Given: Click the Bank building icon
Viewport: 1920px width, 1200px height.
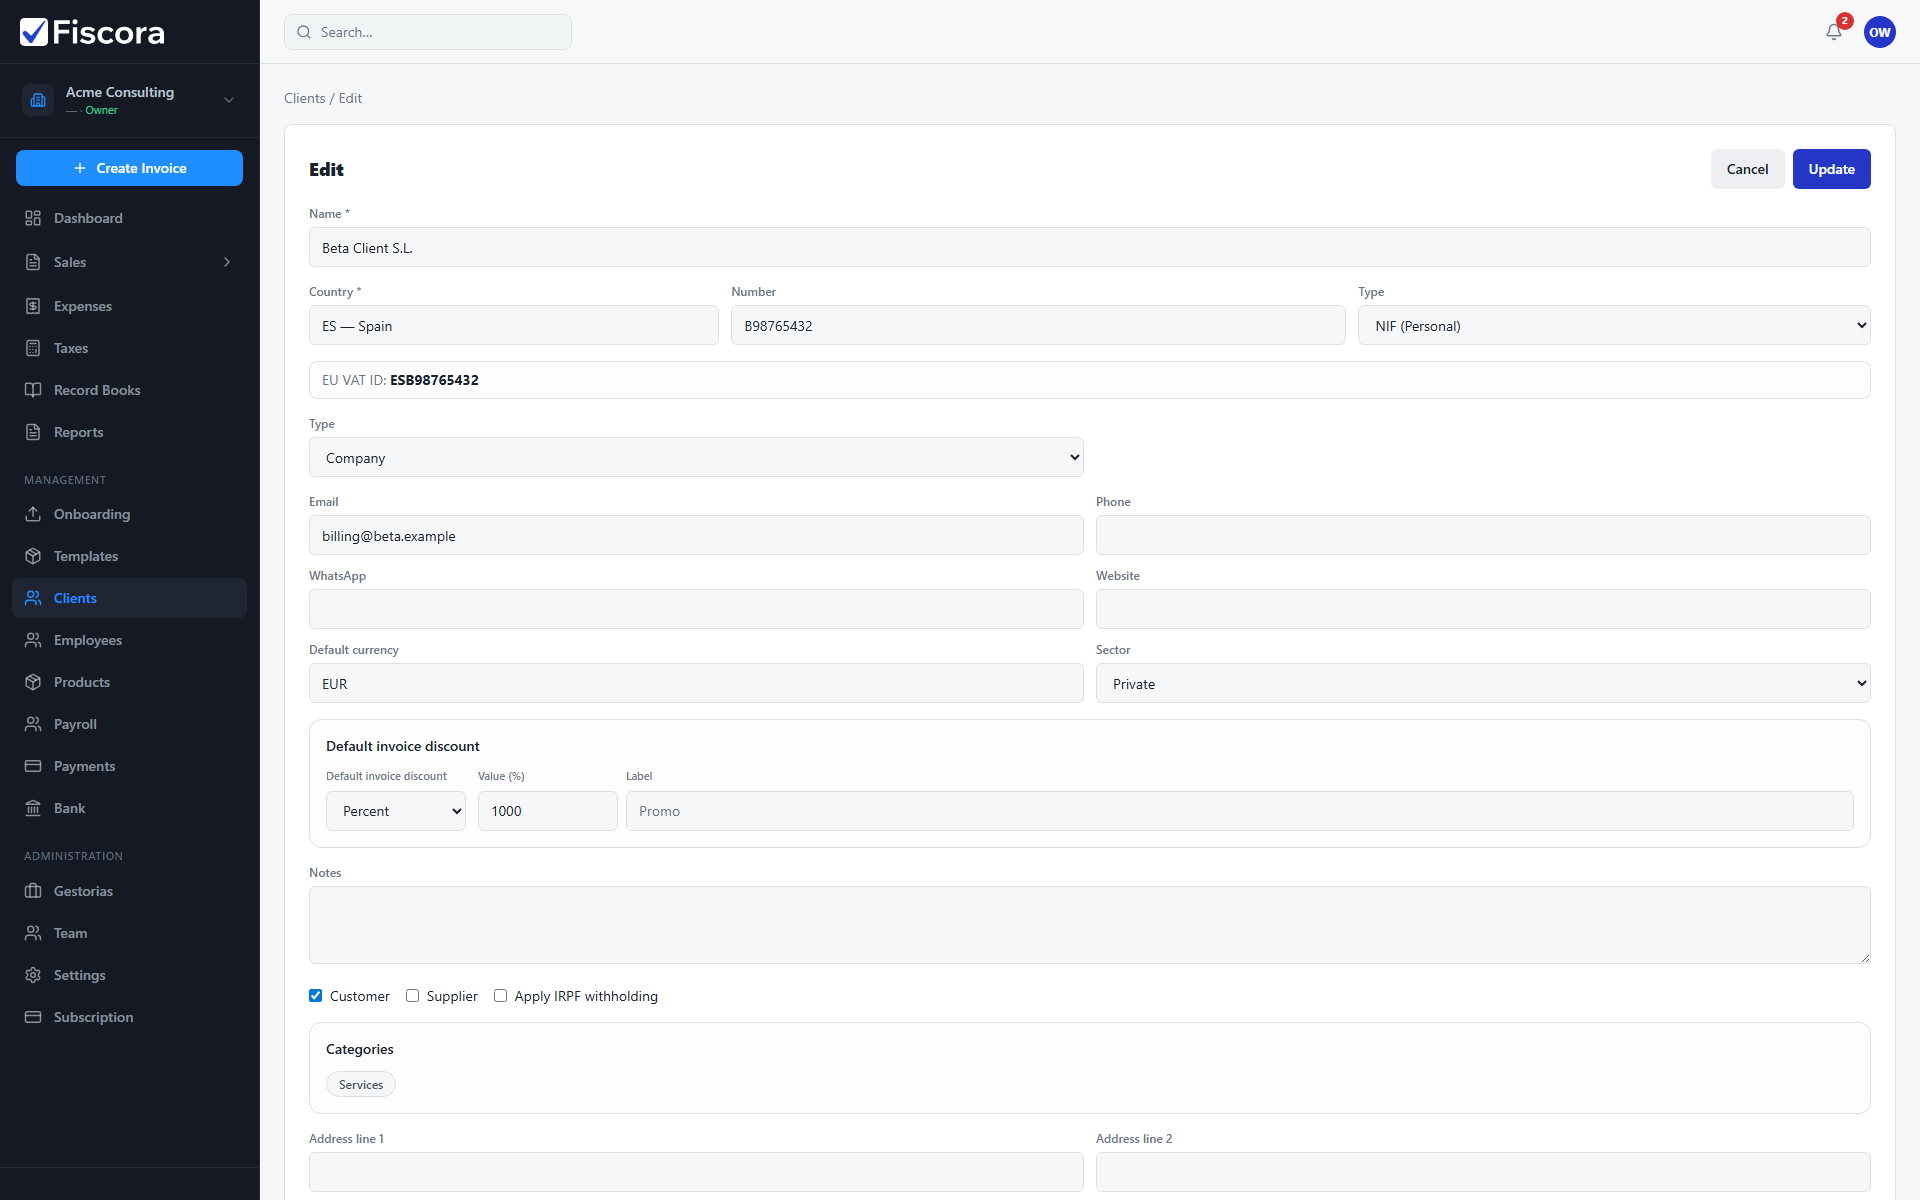Looking at the screenshot, I should [33, 808].
